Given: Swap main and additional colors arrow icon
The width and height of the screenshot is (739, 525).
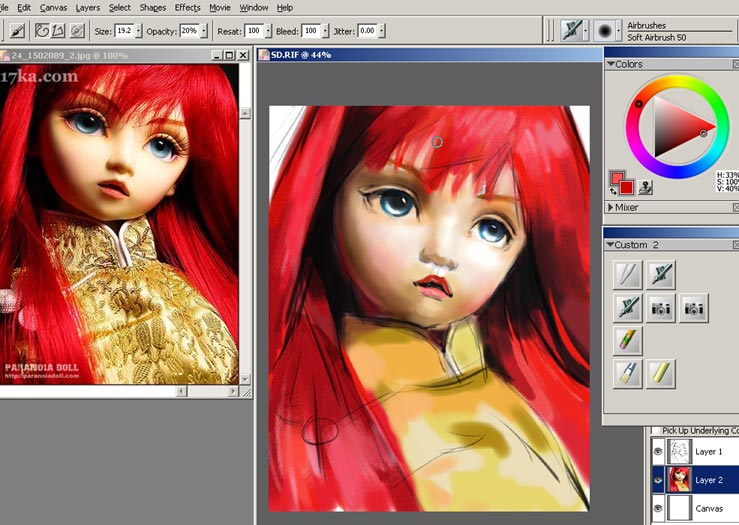Looking at the screenshot, I should (613, 191).
